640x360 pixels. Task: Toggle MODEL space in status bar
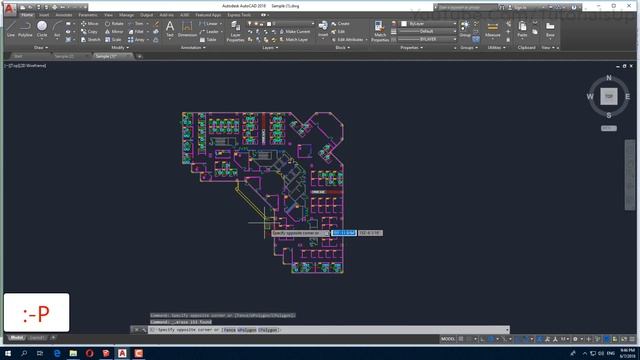click(448, 339)
